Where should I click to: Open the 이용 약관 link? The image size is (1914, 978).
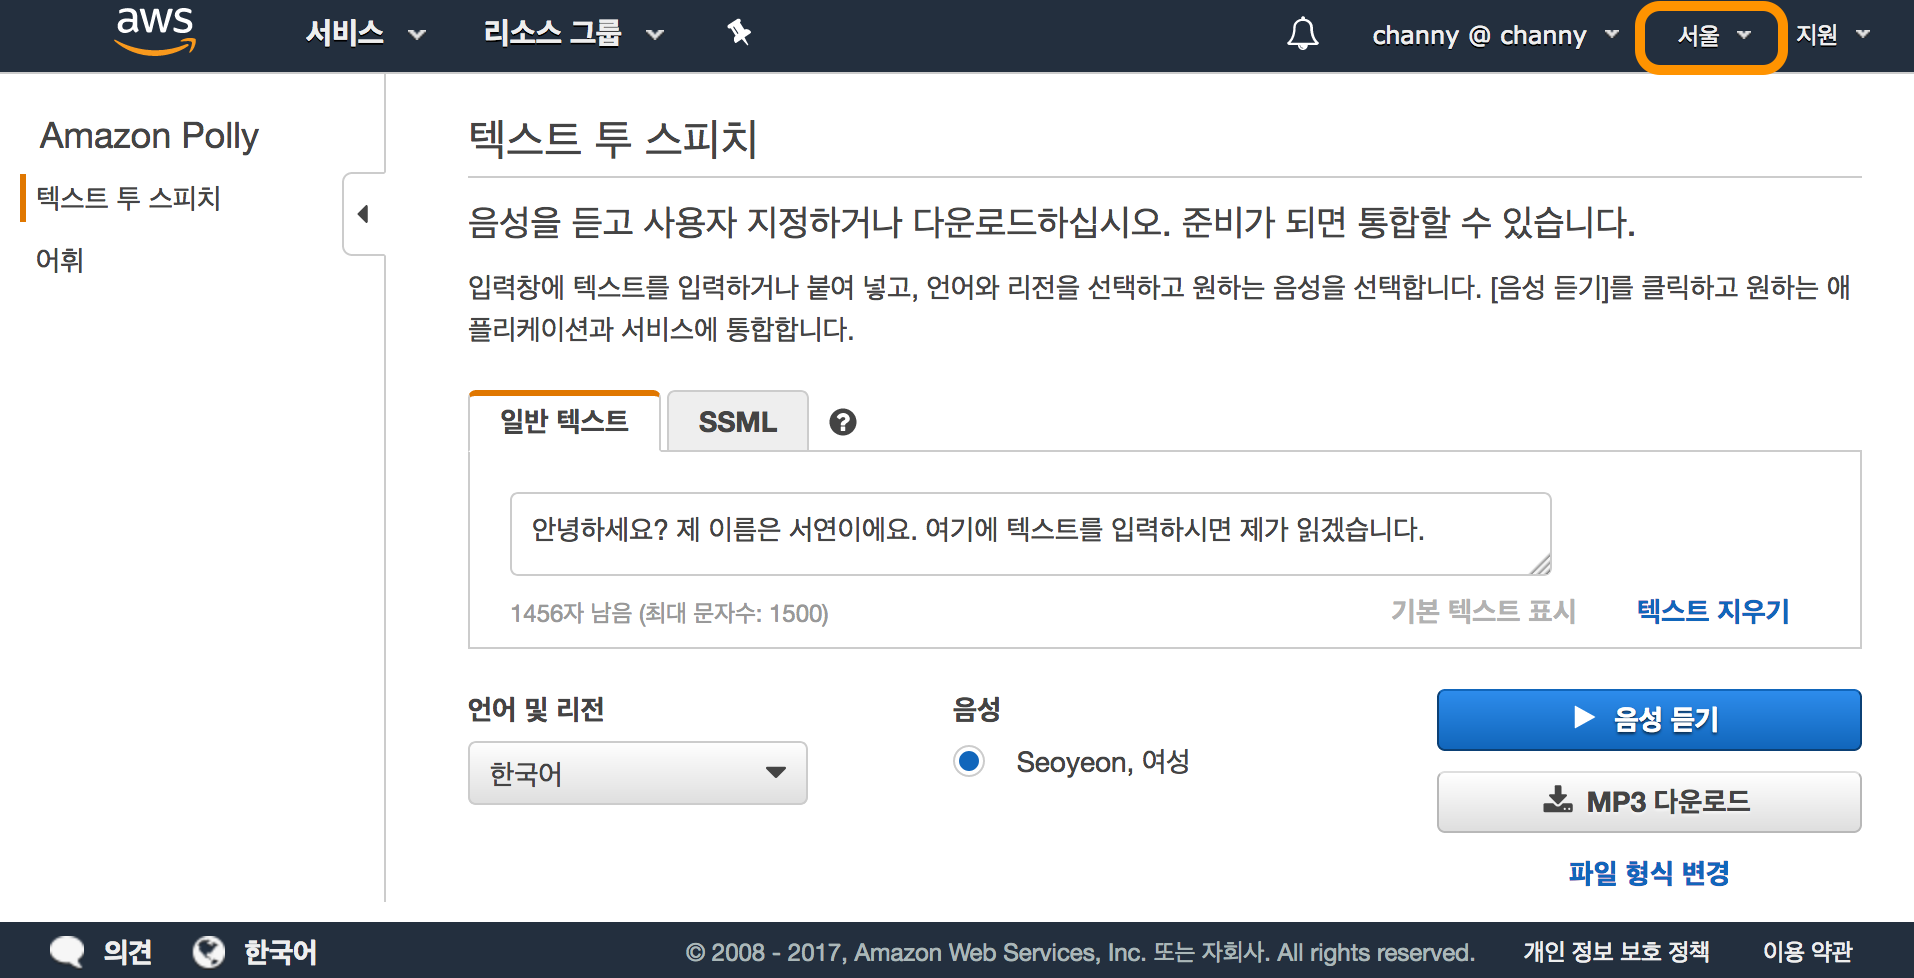[1807, 951]
